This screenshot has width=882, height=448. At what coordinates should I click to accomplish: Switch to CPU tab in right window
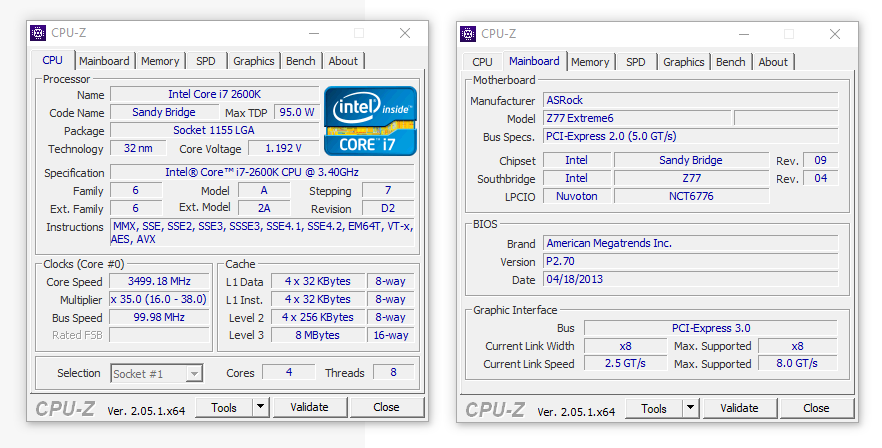click(482, 62)
